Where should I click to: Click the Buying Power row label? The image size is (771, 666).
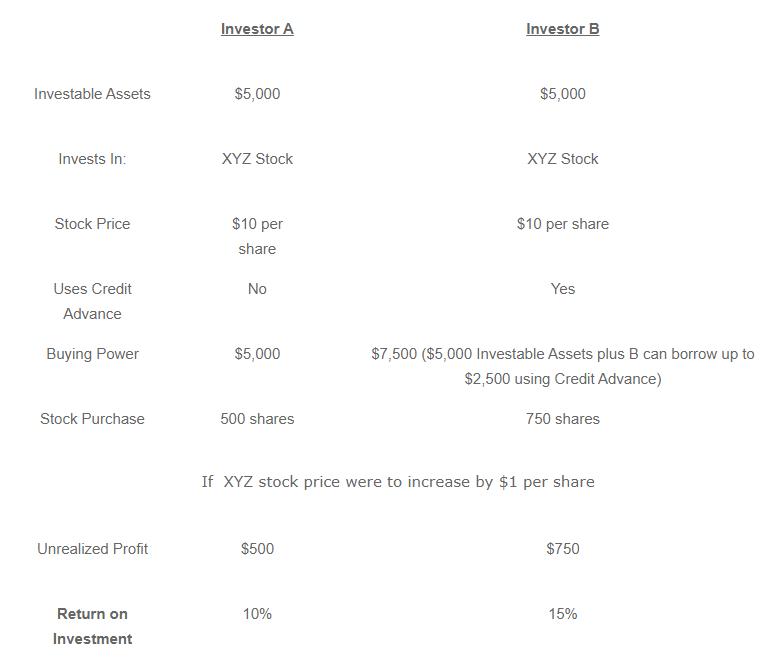coord(92,354)
